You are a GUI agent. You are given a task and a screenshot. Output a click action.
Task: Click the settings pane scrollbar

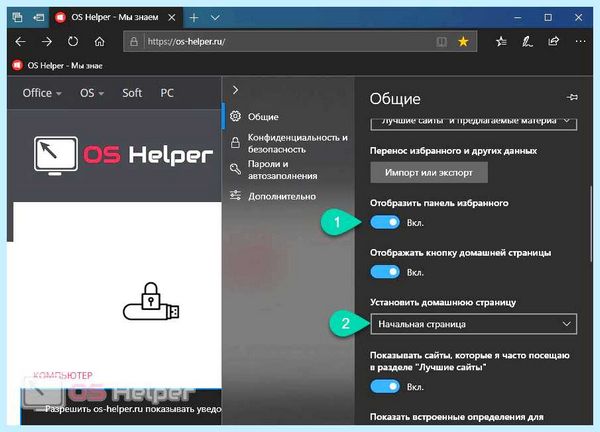(591, 224)
